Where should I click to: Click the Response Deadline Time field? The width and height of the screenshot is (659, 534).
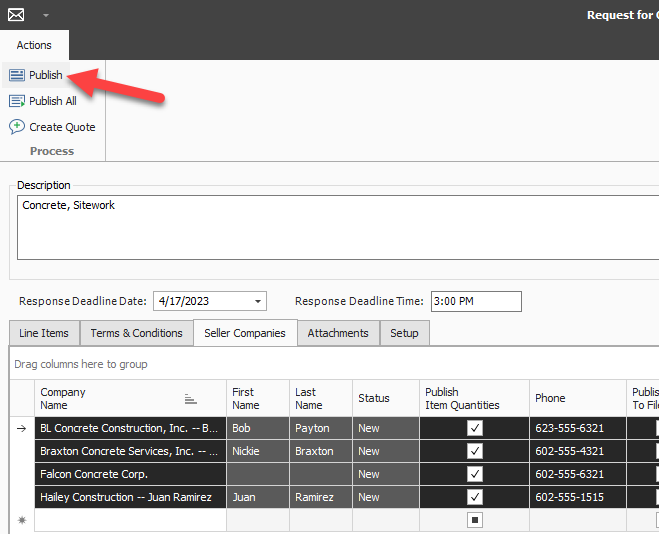click(x=475, y=302)
